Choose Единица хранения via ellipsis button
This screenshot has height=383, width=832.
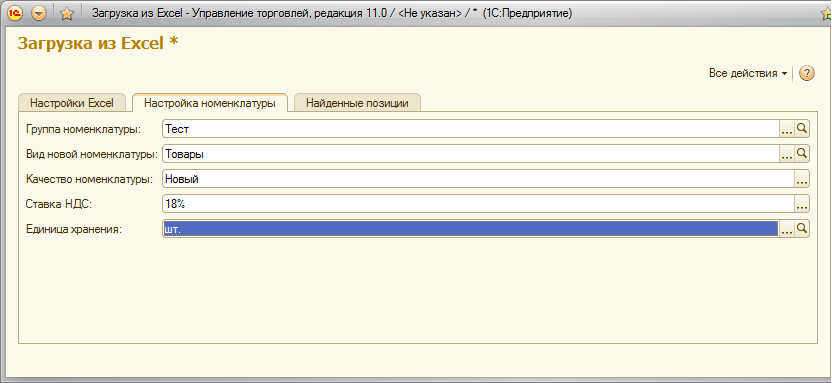point(786,229)
